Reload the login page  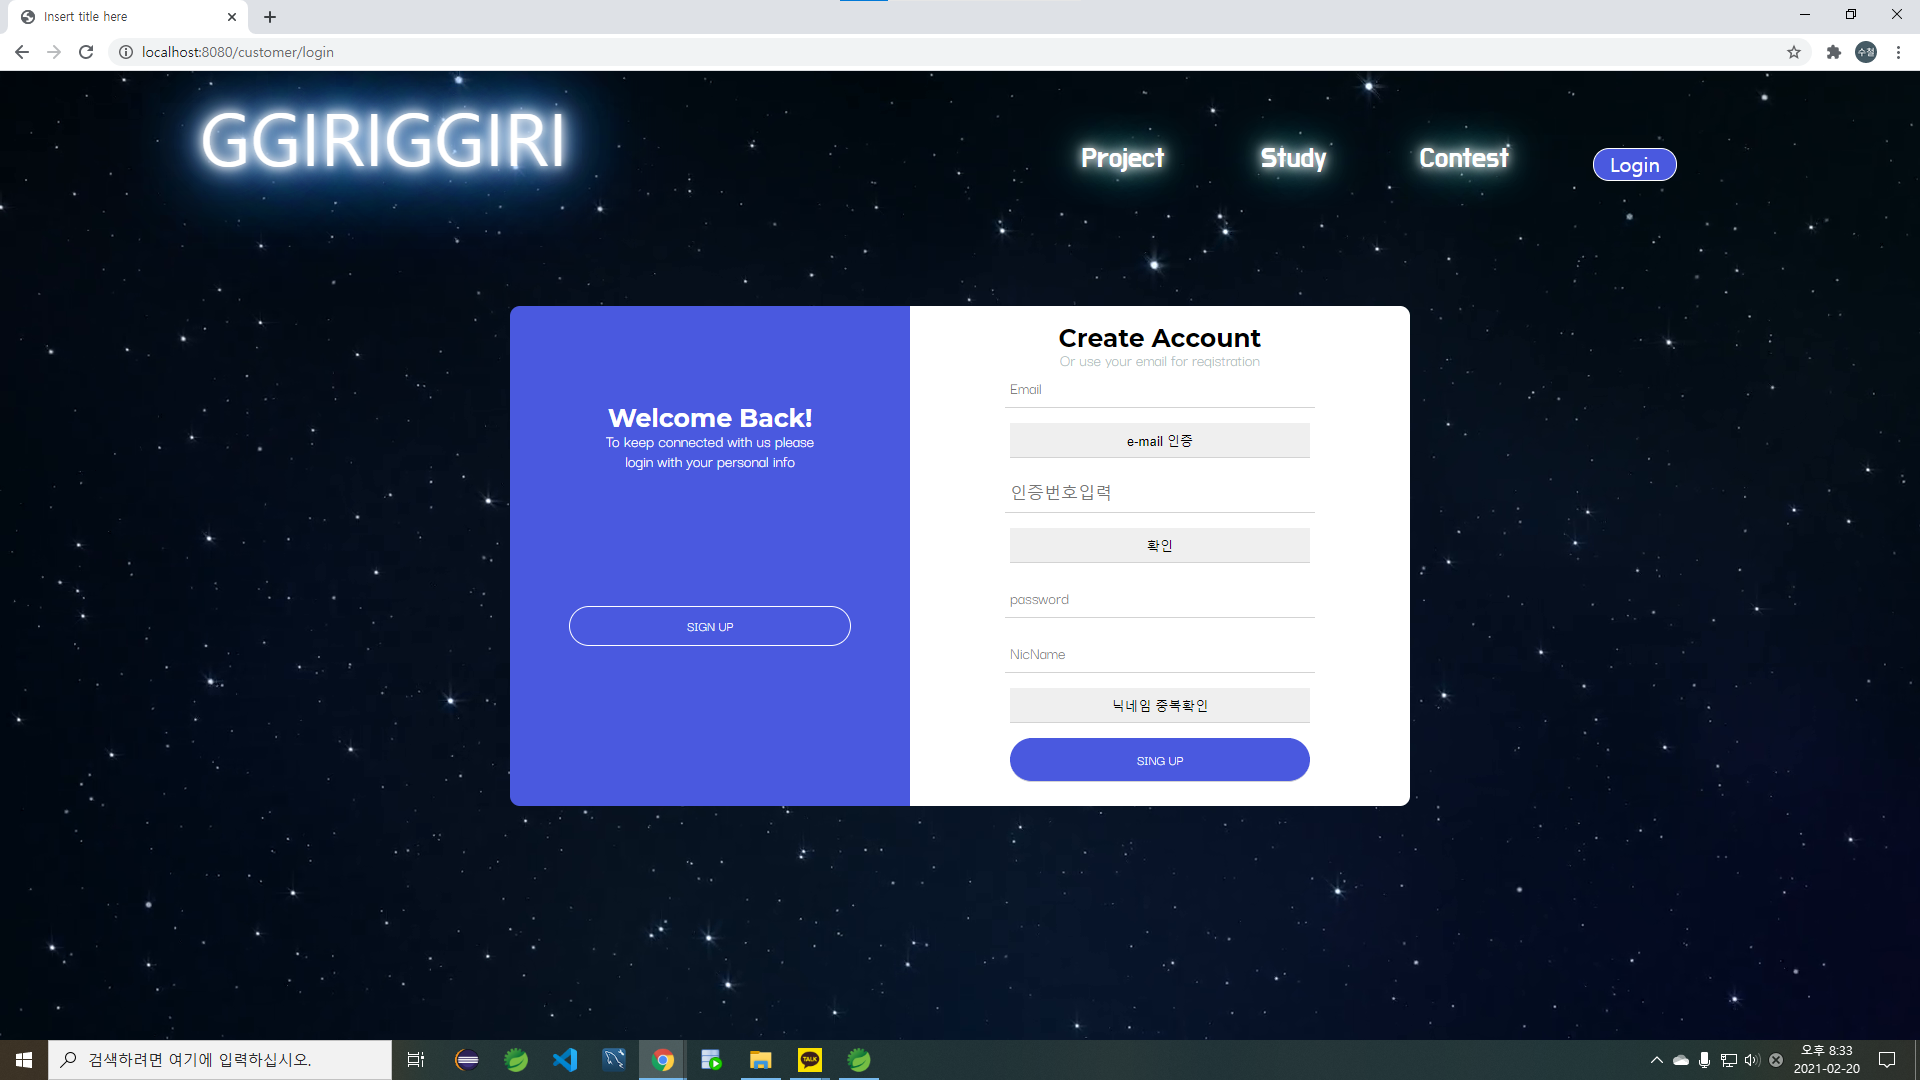[86, 52]
